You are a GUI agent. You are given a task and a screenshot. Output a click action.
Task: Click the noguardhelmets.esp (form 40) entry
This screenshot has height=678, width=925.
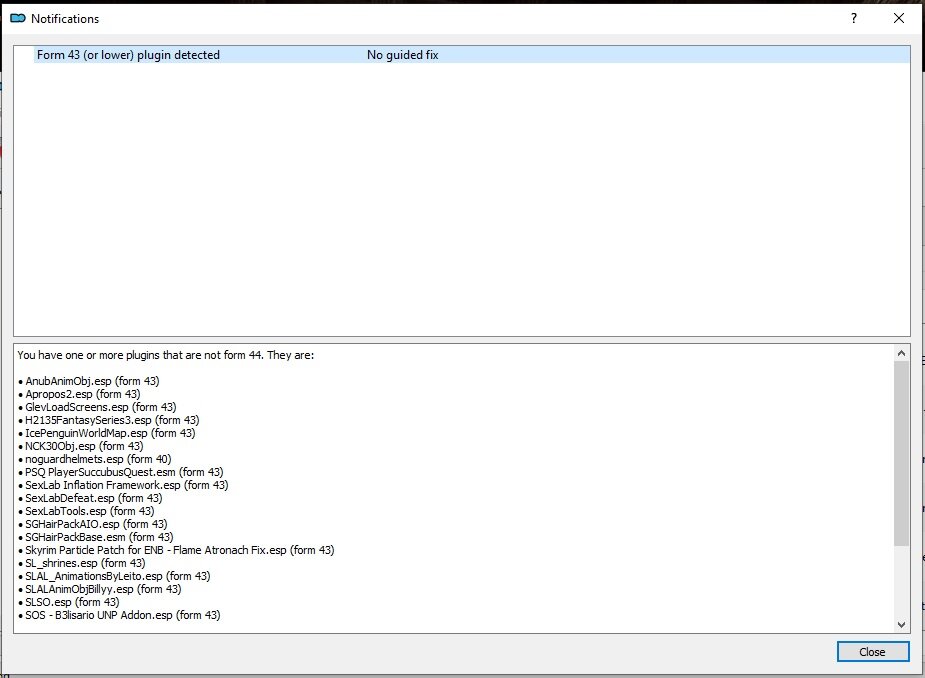point(97,459)
